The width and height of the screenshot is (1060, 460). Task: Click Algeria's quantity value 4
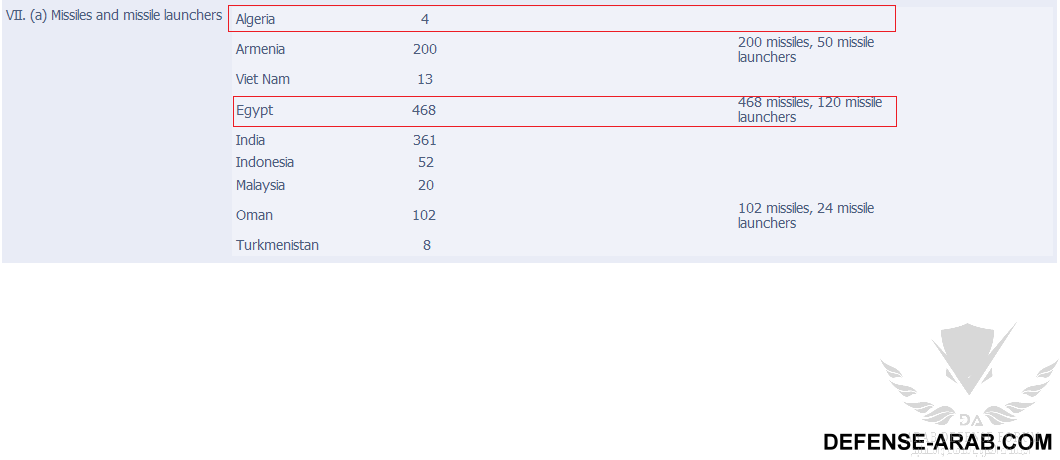click(425, 20)
